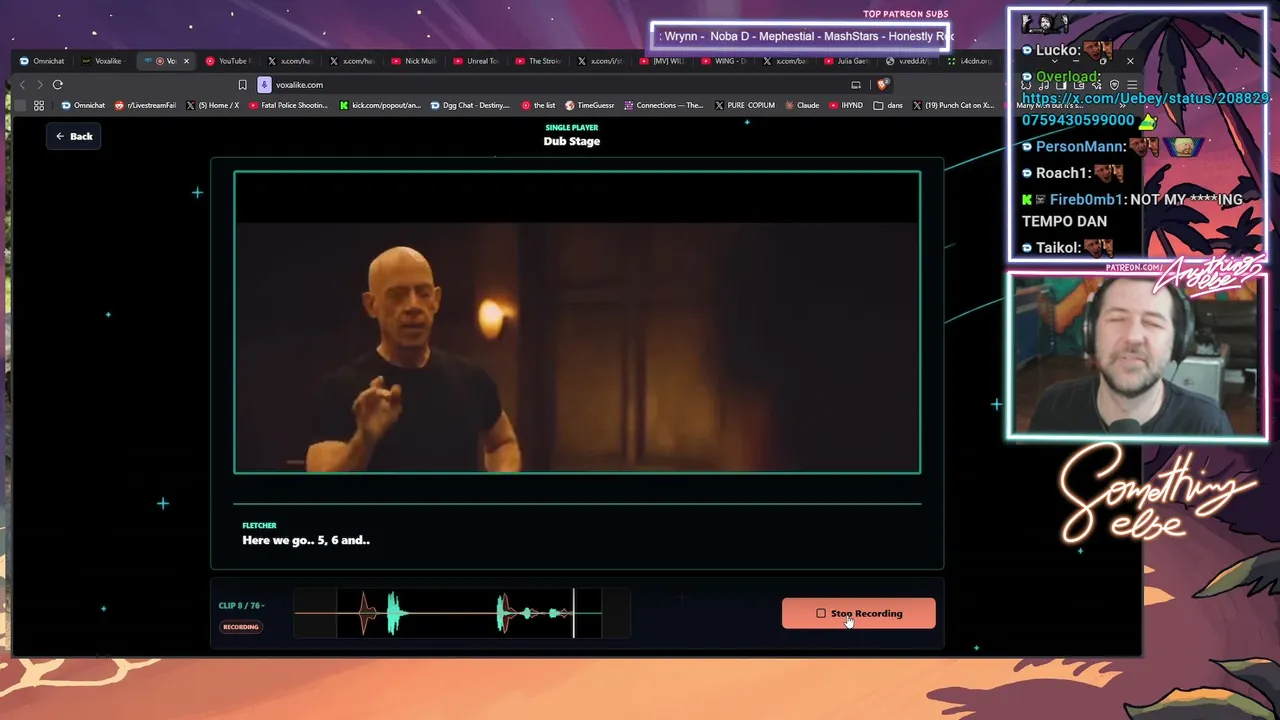Switch to the WING YouTube tab

[x=725, y=61]
